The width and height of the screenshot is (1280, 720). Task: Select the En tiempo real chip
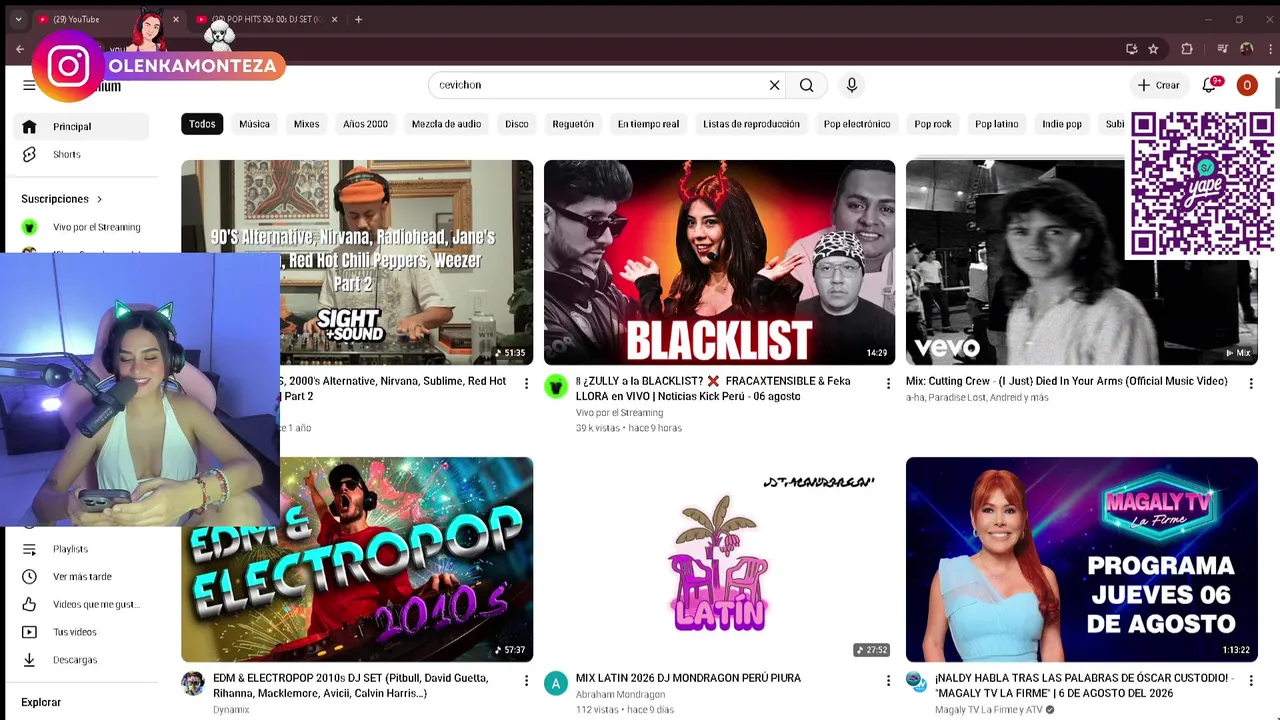(648, 124)
